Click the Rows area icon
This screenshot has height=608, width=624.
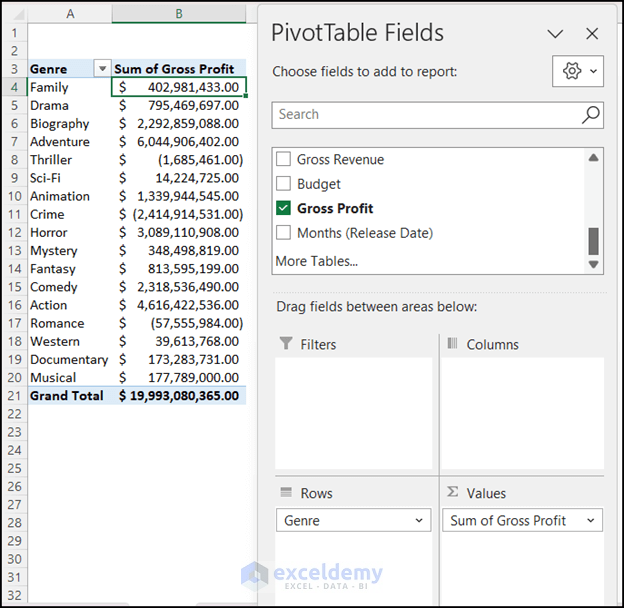tap(286, 492)
